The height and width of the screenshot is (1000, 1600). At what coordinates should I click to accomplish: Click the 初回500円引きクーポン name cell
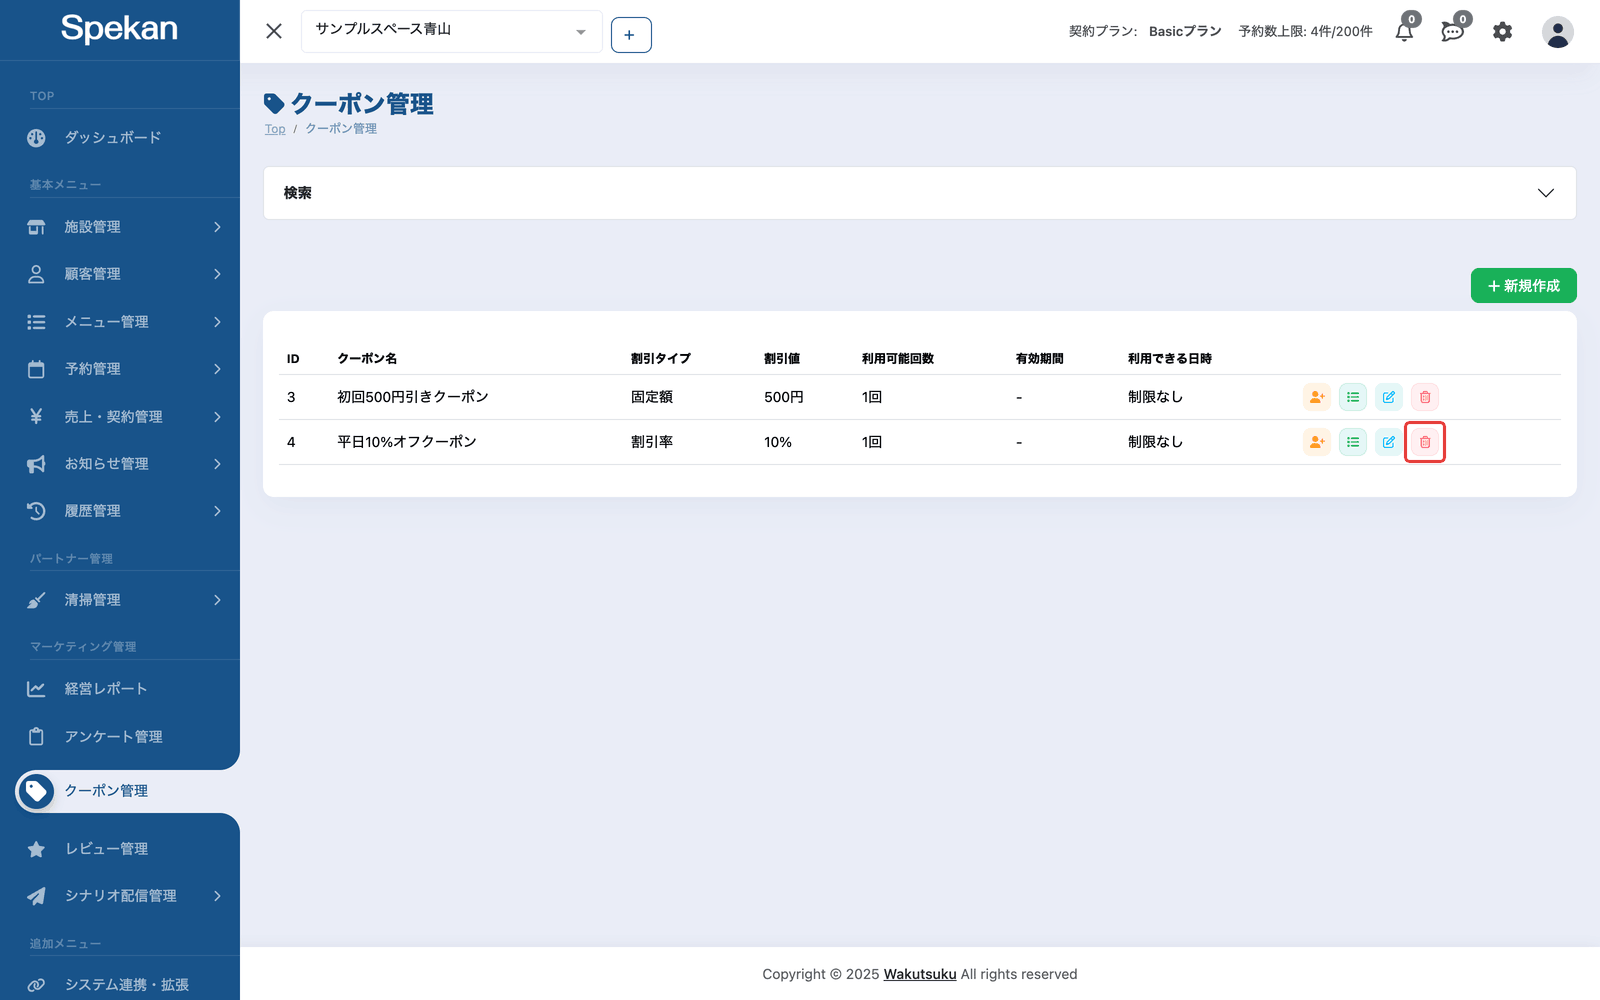coord(413,397)
